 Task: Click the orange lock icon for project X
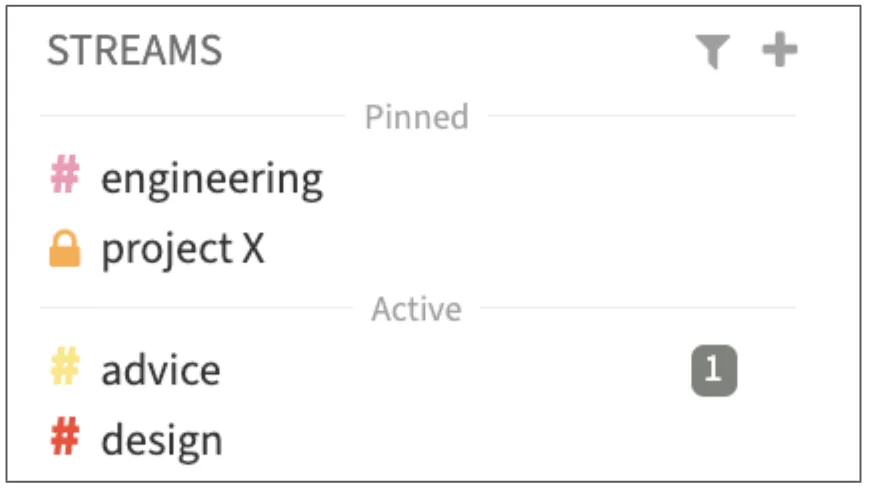tap(64, 250)
